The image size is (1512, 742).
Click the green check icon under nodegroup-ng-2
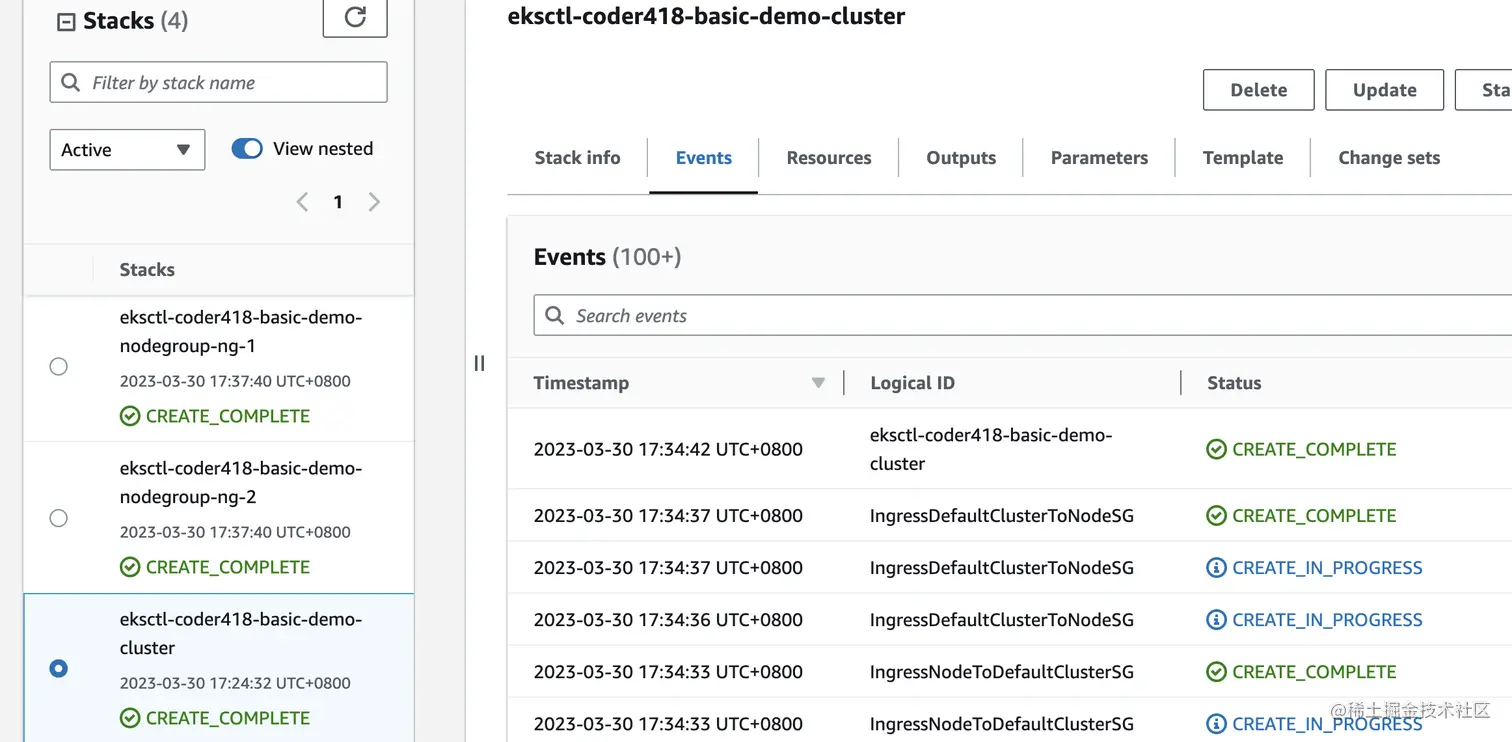click(x=130, y=567)
